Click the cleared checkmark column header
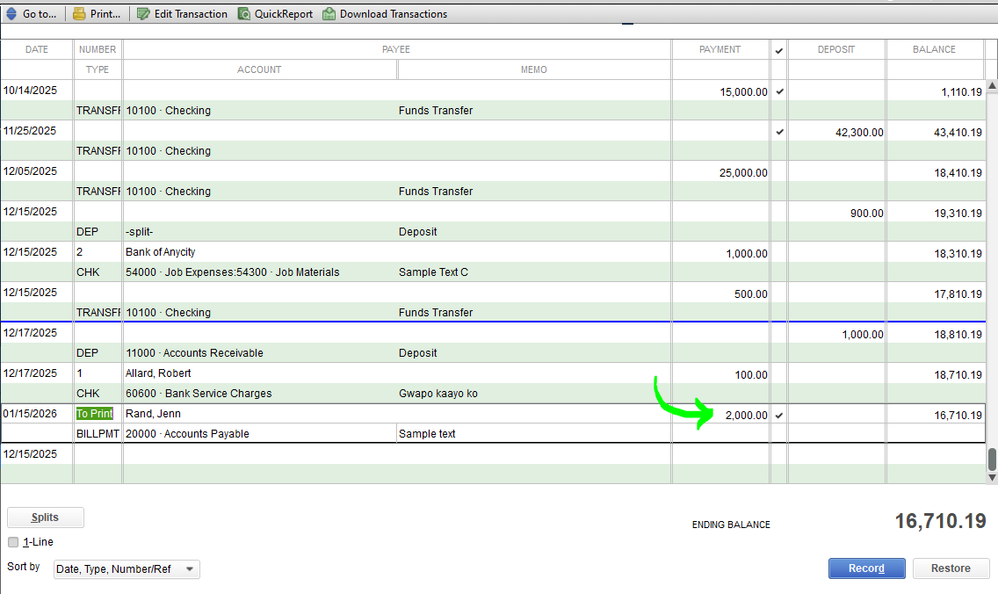The image size is (998, 594). 779,50
